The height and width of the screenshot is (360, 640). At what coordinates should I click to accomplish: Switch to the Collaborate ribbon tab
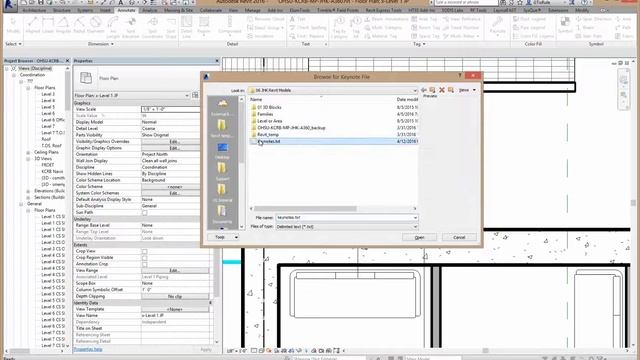coord(211,10)
